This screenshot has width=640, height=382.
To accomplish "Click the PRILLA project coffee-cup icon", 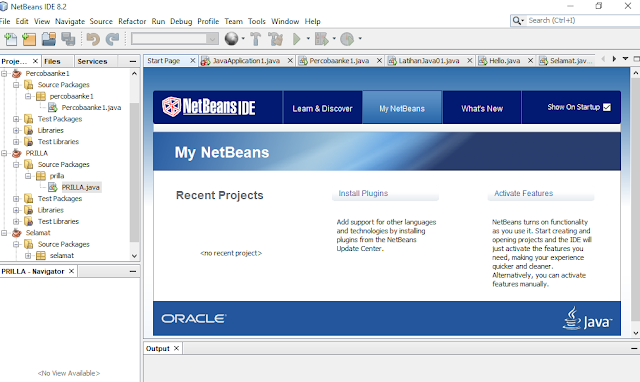I will (17, 153).
